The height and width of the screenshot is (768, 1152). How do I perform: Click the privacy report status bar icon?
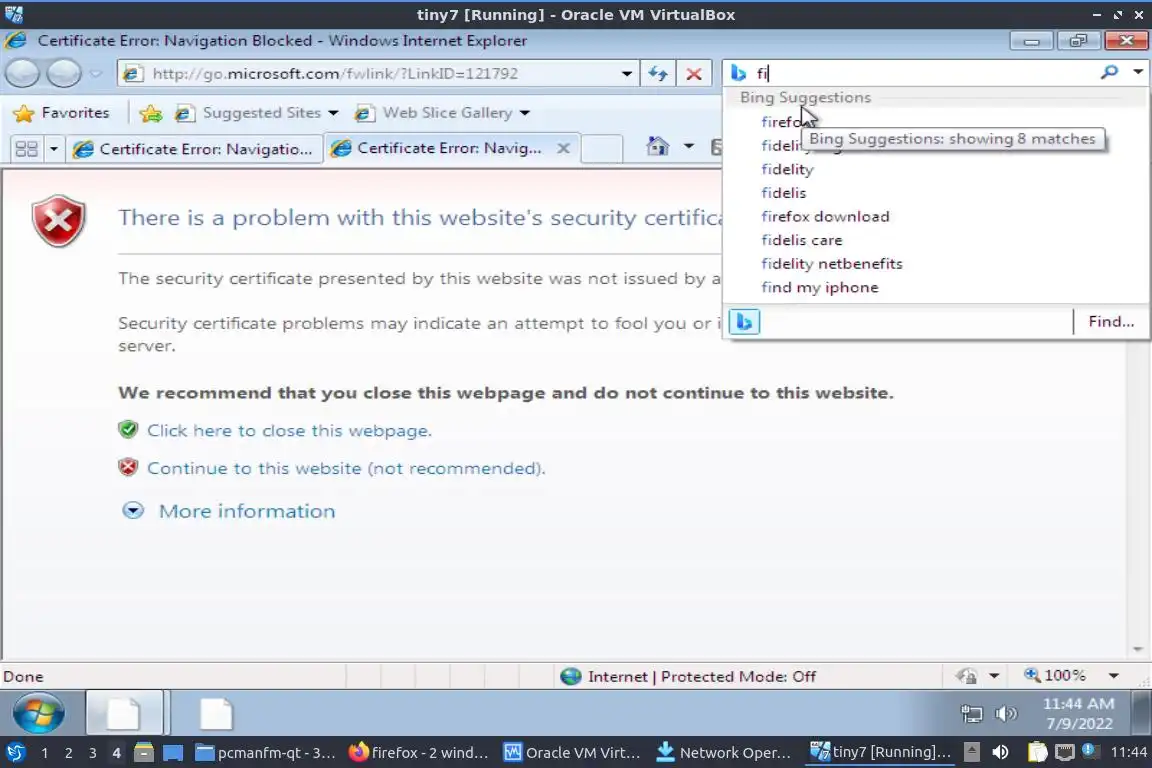(x=967, y=675)
